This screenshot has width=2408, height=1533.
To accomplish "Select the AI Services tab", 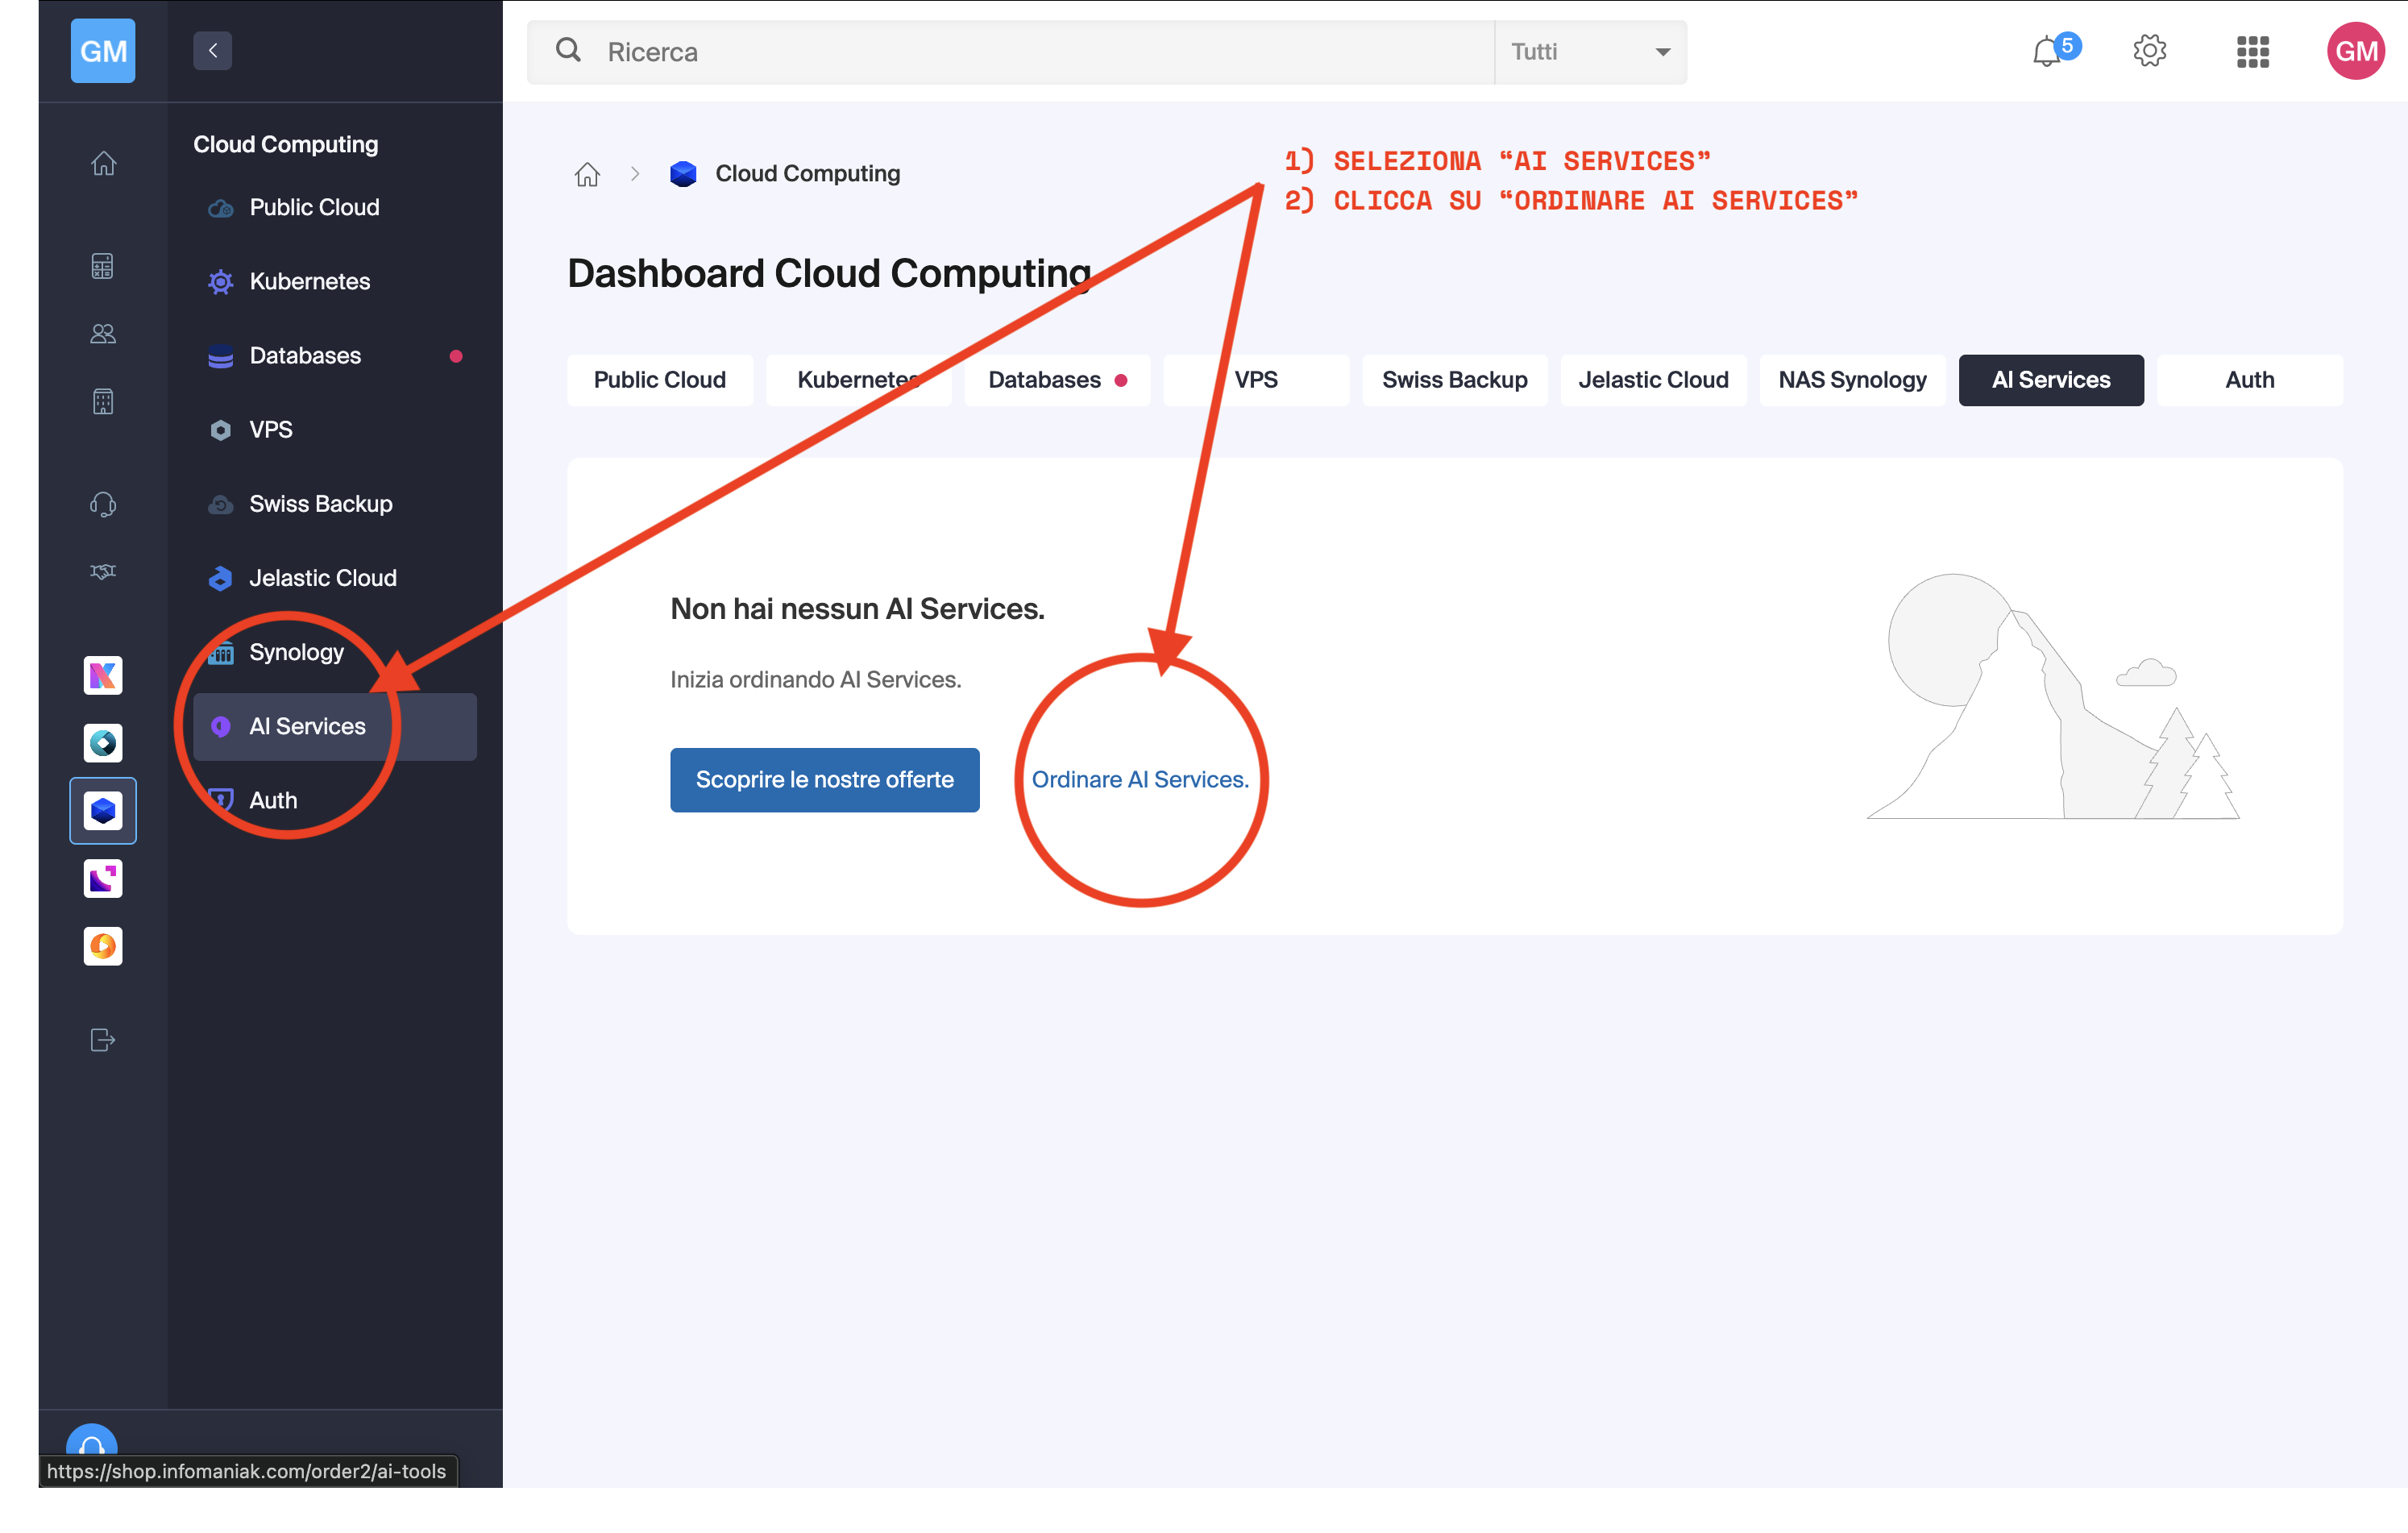I will tap(2051, 380).
